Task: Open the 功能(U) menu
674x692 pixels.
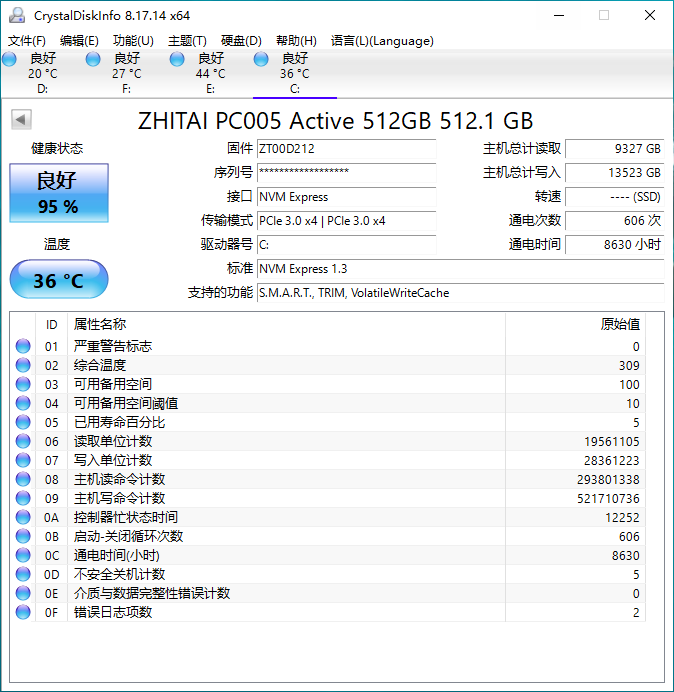Action: point(133,41)
